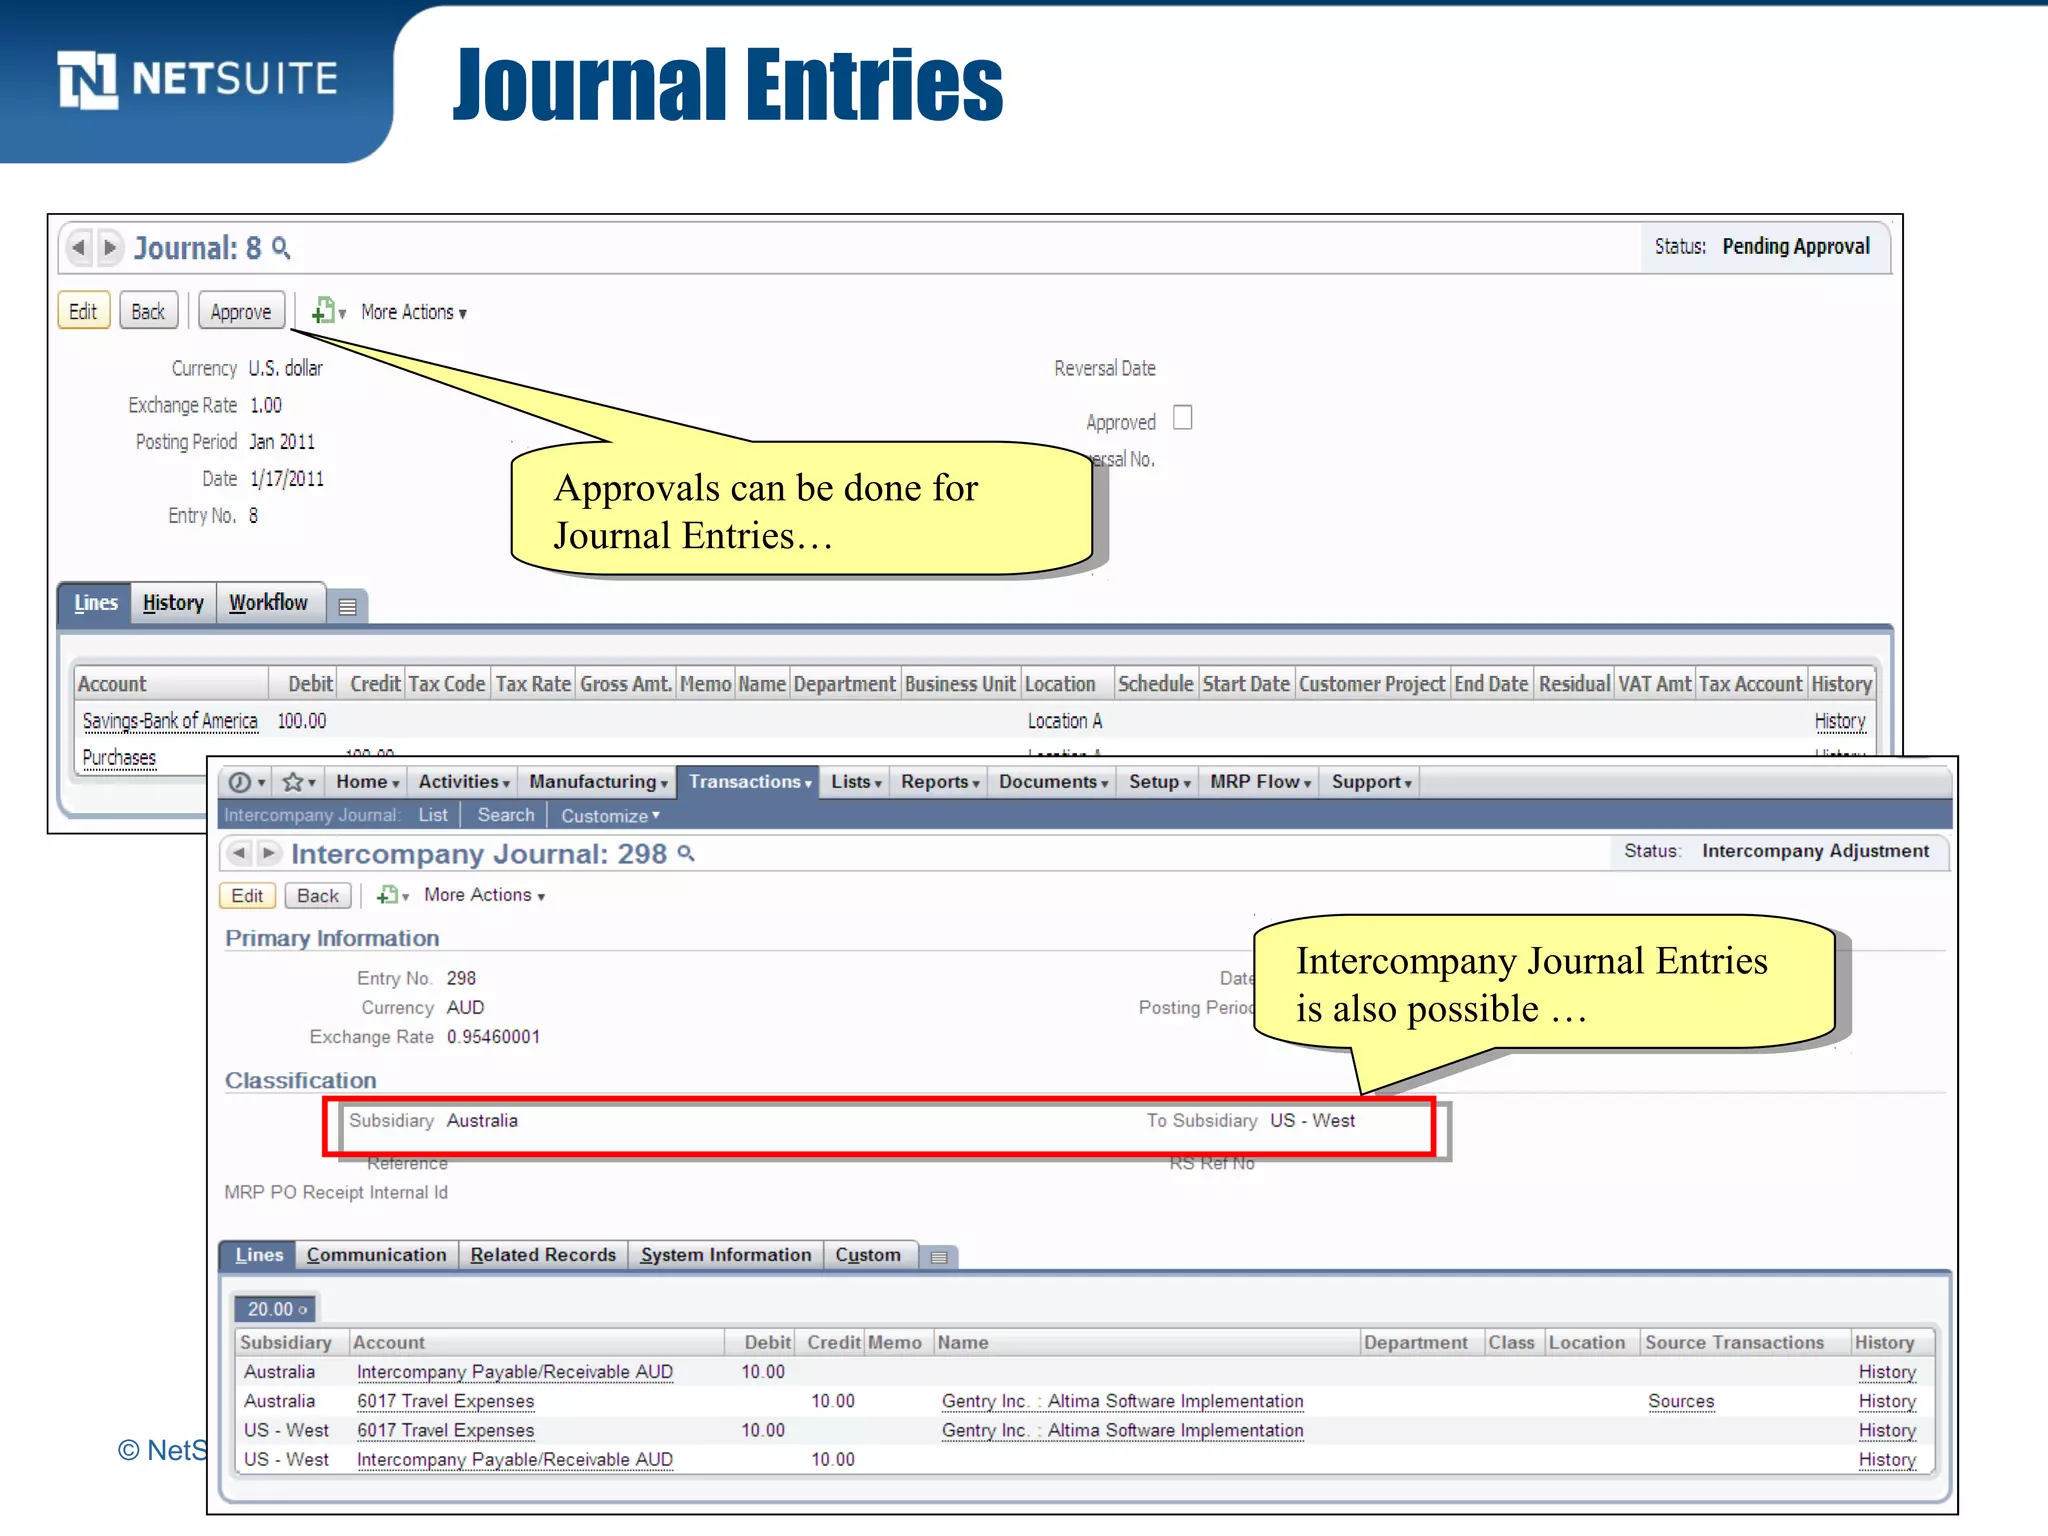The height and width of the screenshot is (1536, 2048).
Task: Click the Sources link
Action: click(x=1681, y=1401)
